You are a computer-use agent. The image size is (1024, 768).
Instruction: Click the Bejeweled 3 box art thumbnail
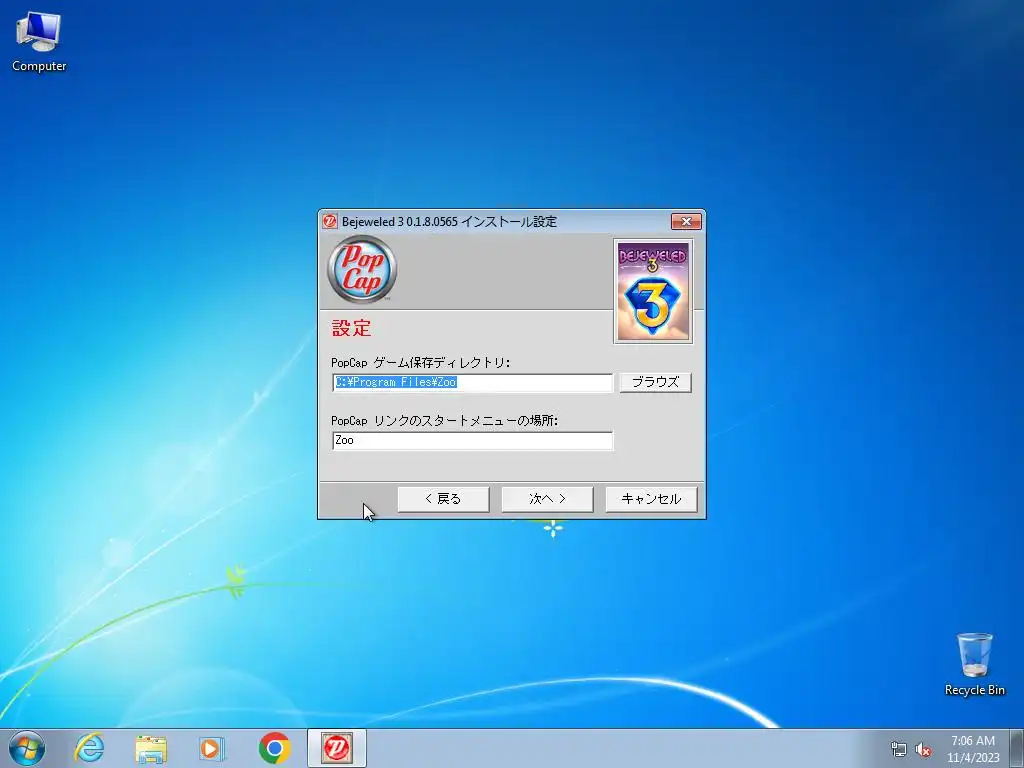pyautogui.click(x=653, y=291)
